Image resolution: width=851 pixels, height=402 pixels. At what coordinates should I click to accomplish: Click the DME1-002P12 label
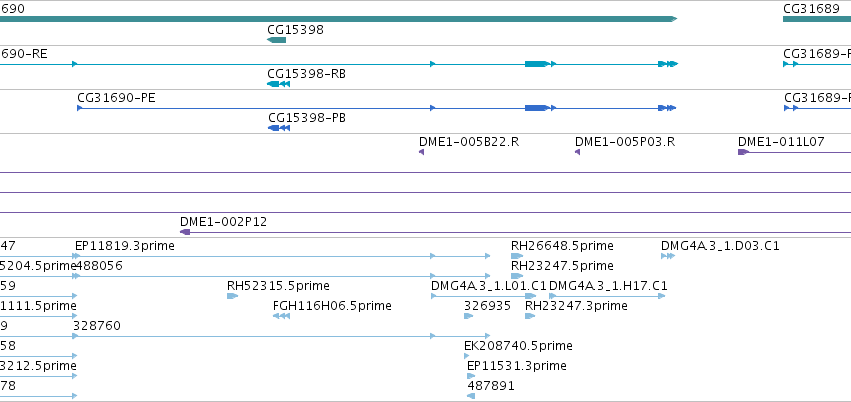tap(224, 222)
